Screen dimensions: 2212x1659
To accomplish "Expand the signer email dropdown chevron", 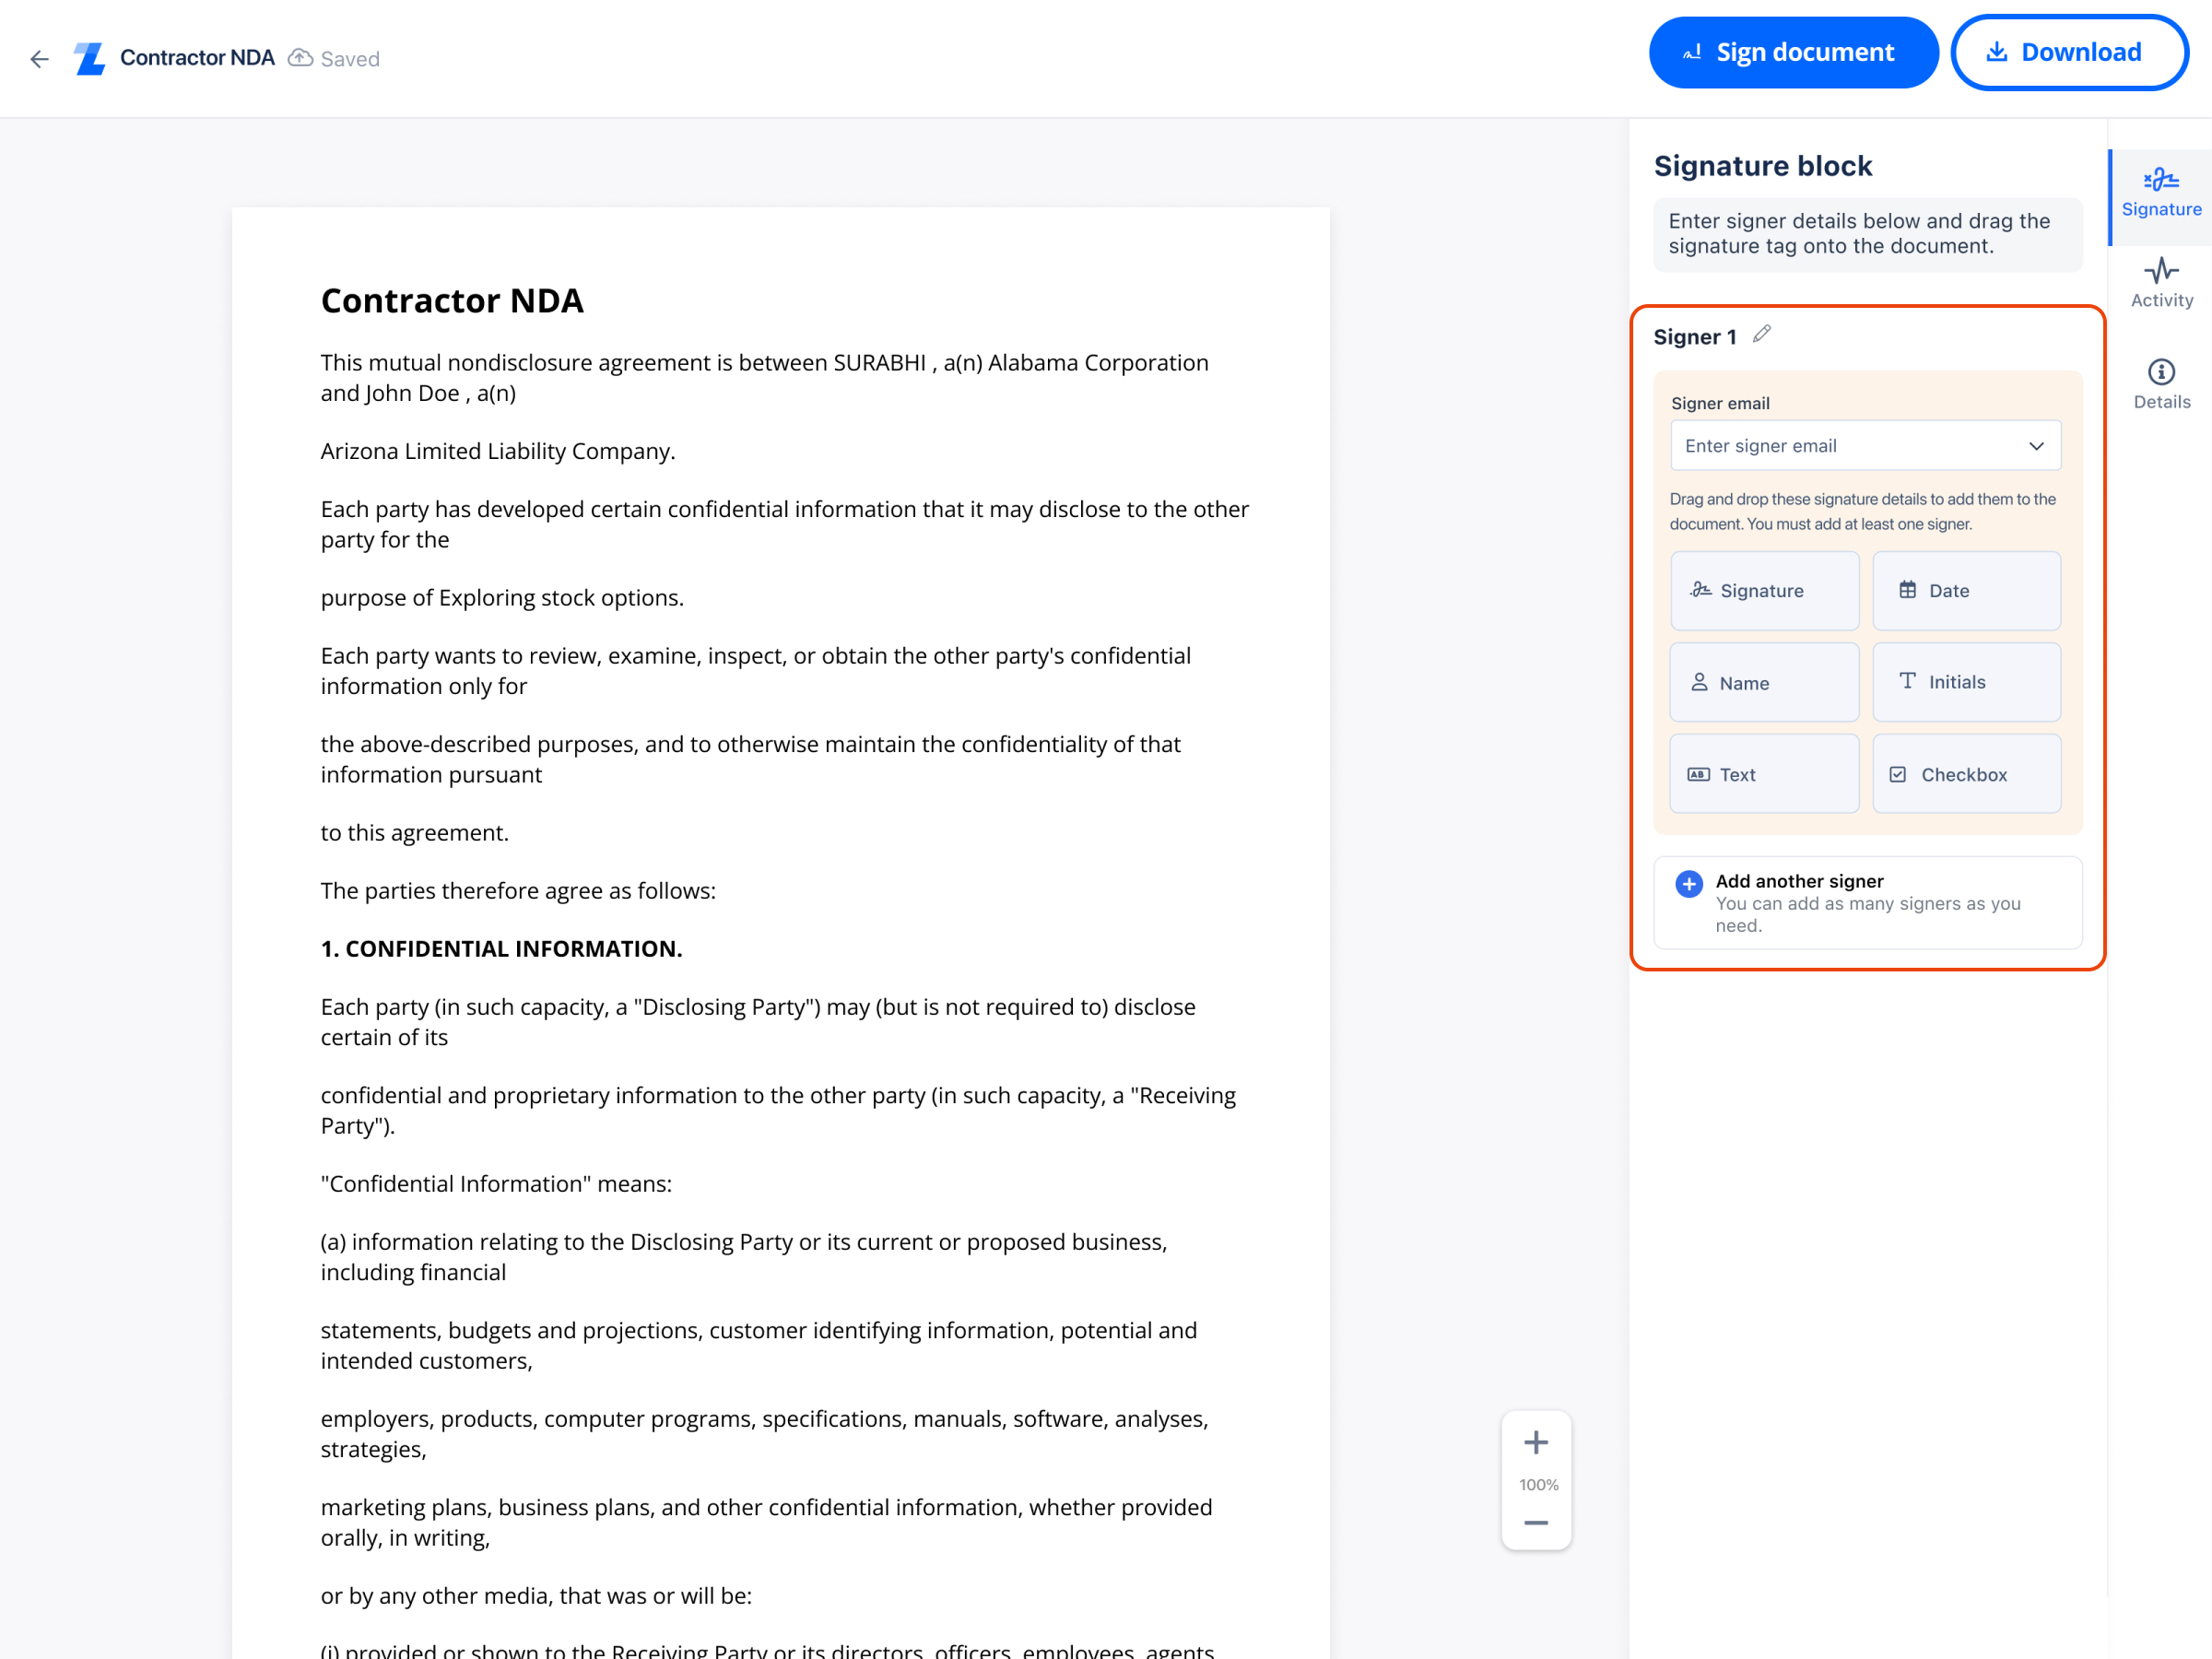I will pos(2035,446).
